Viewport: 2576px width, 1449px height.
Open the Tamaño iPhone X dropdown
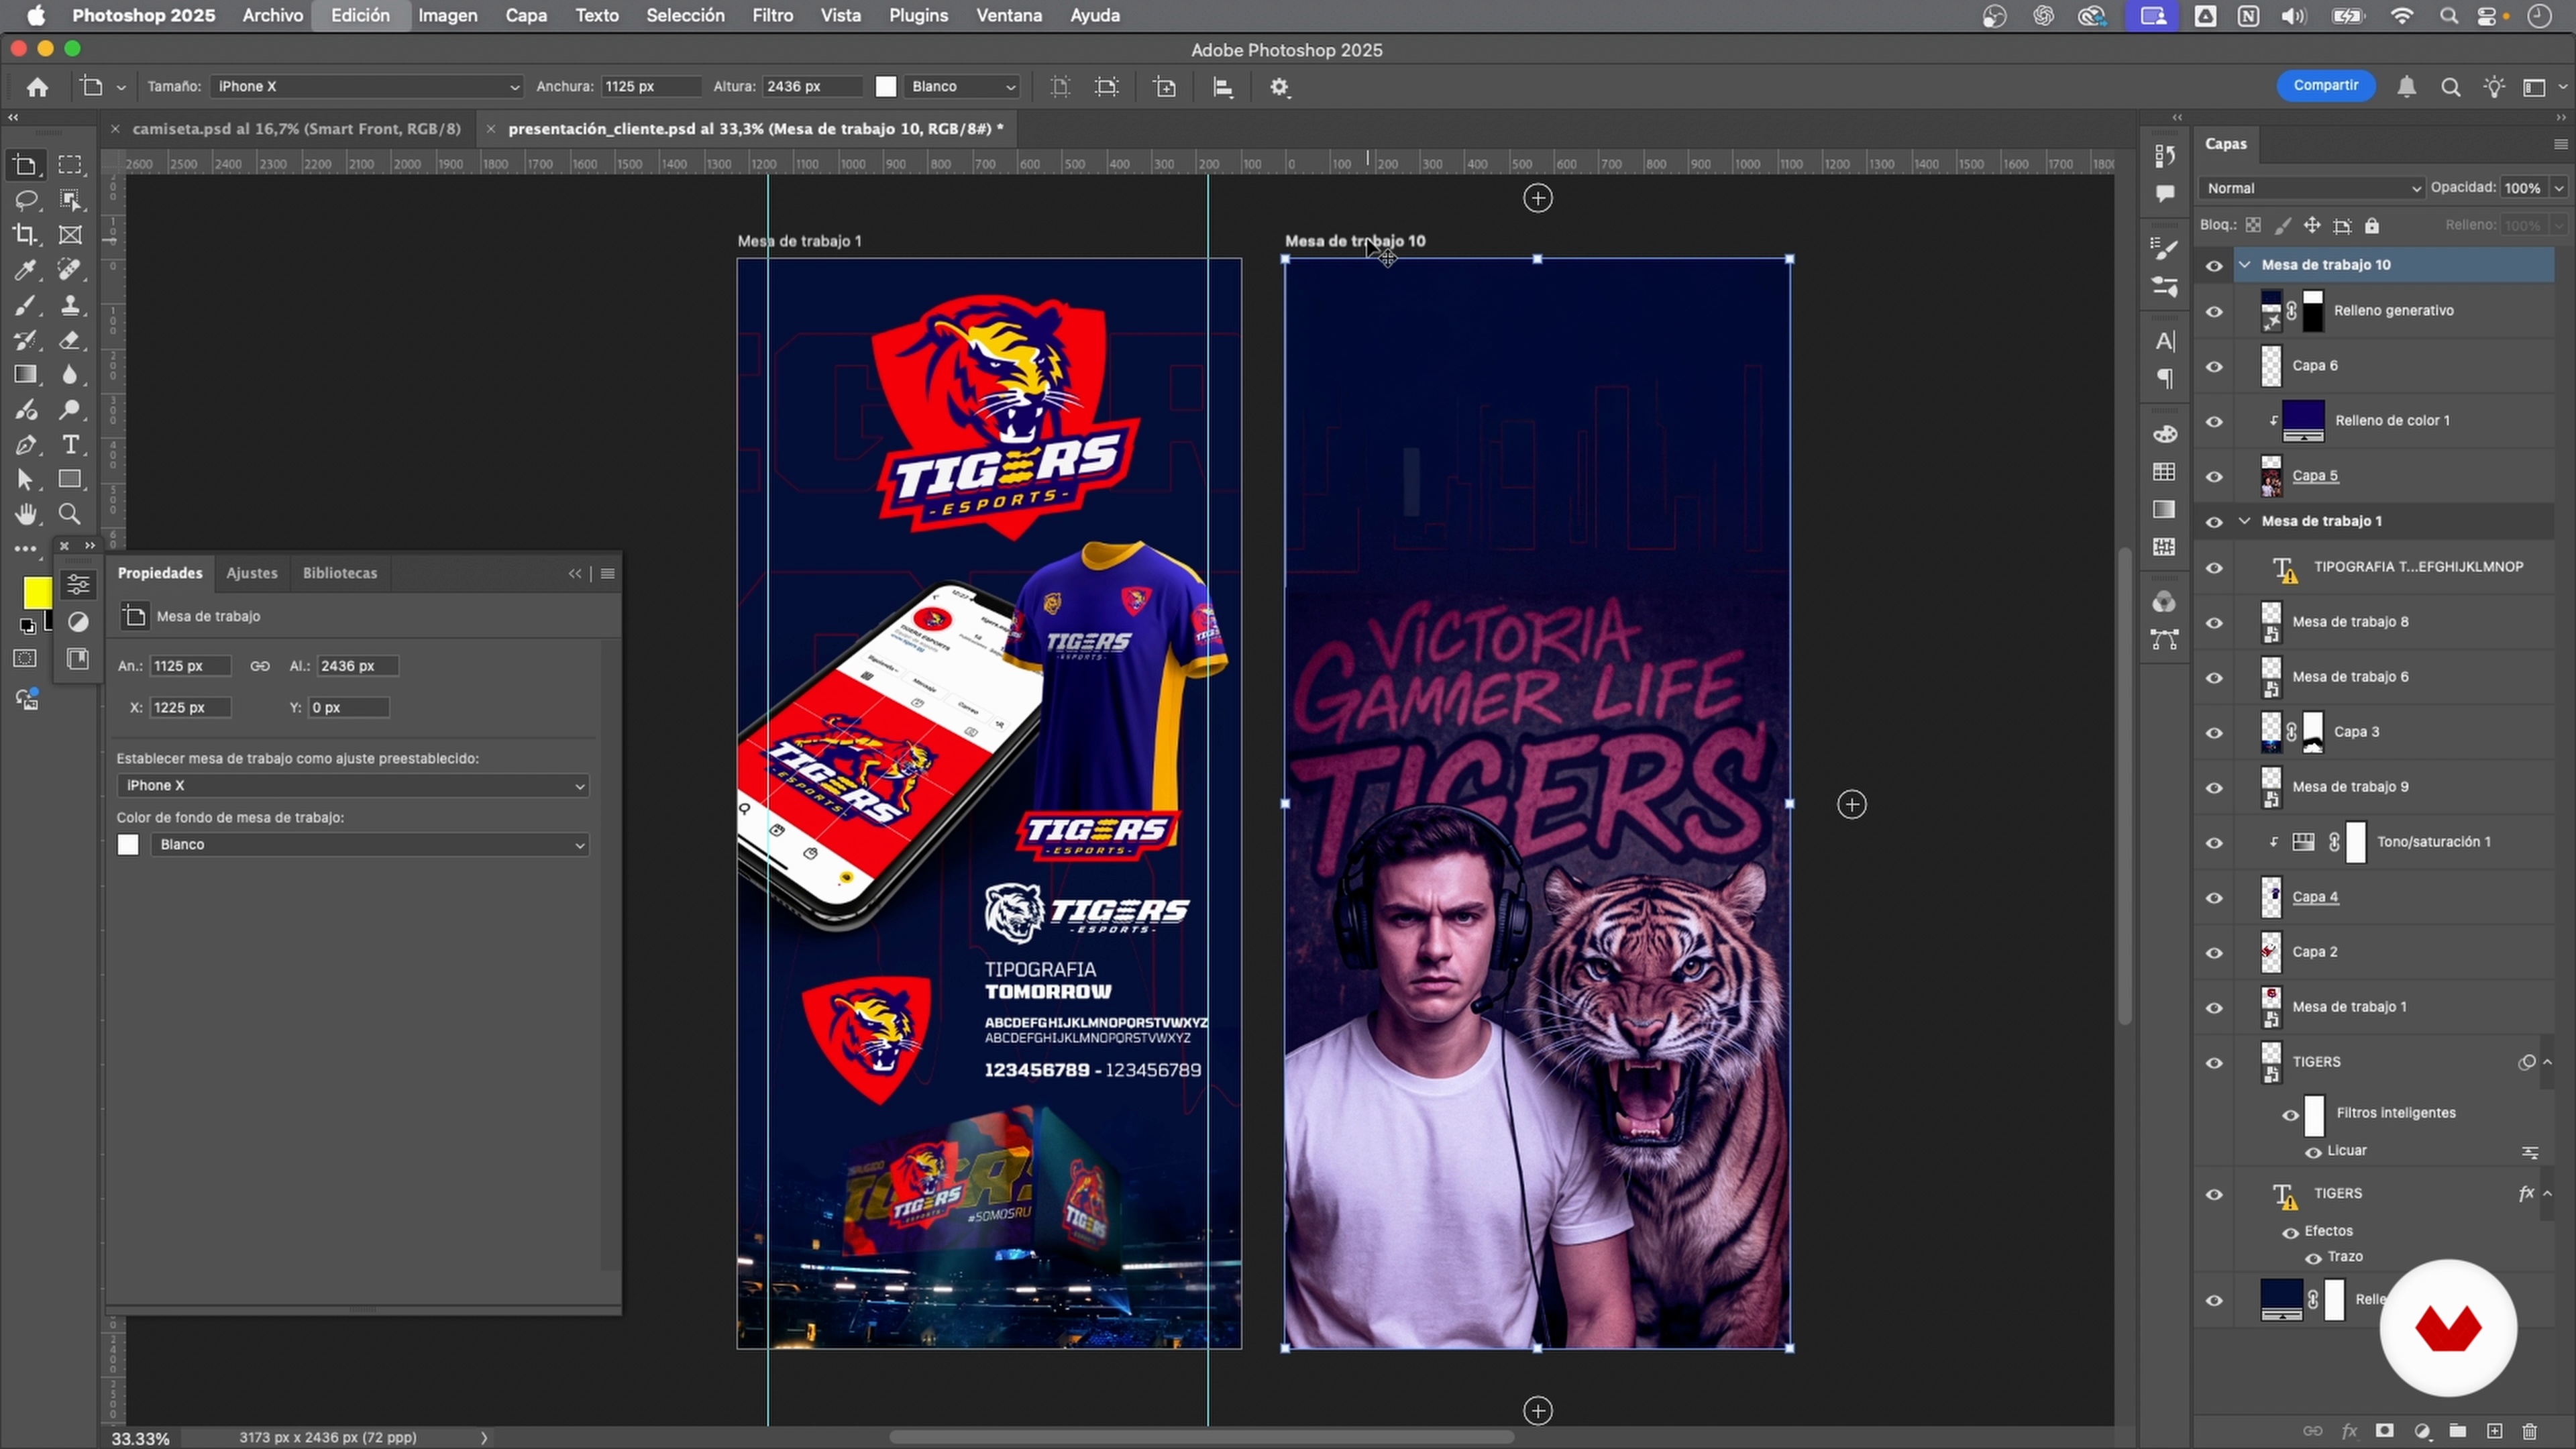coord(366,87)
